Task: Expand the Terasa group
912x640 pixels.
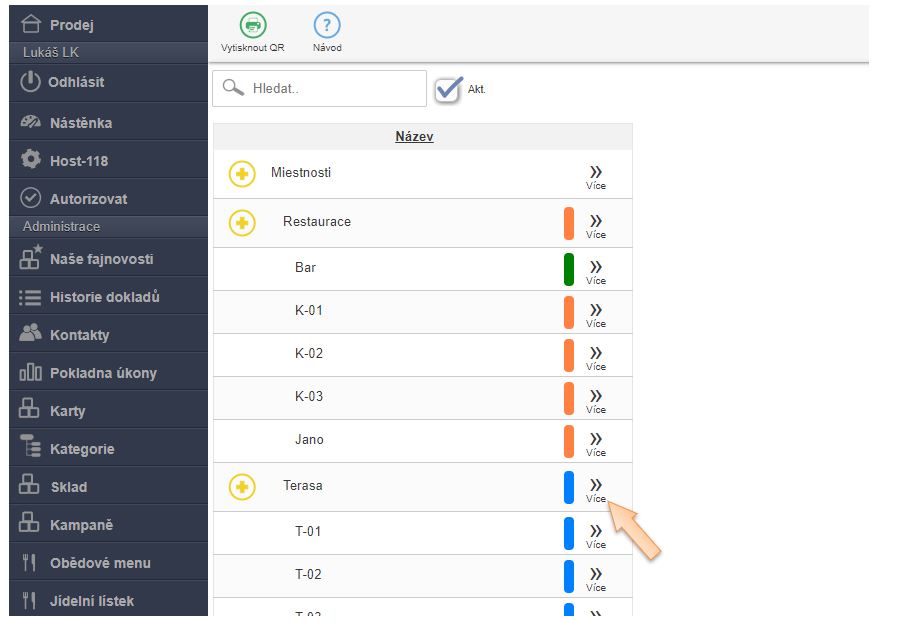Action: (x=242, y=487)
